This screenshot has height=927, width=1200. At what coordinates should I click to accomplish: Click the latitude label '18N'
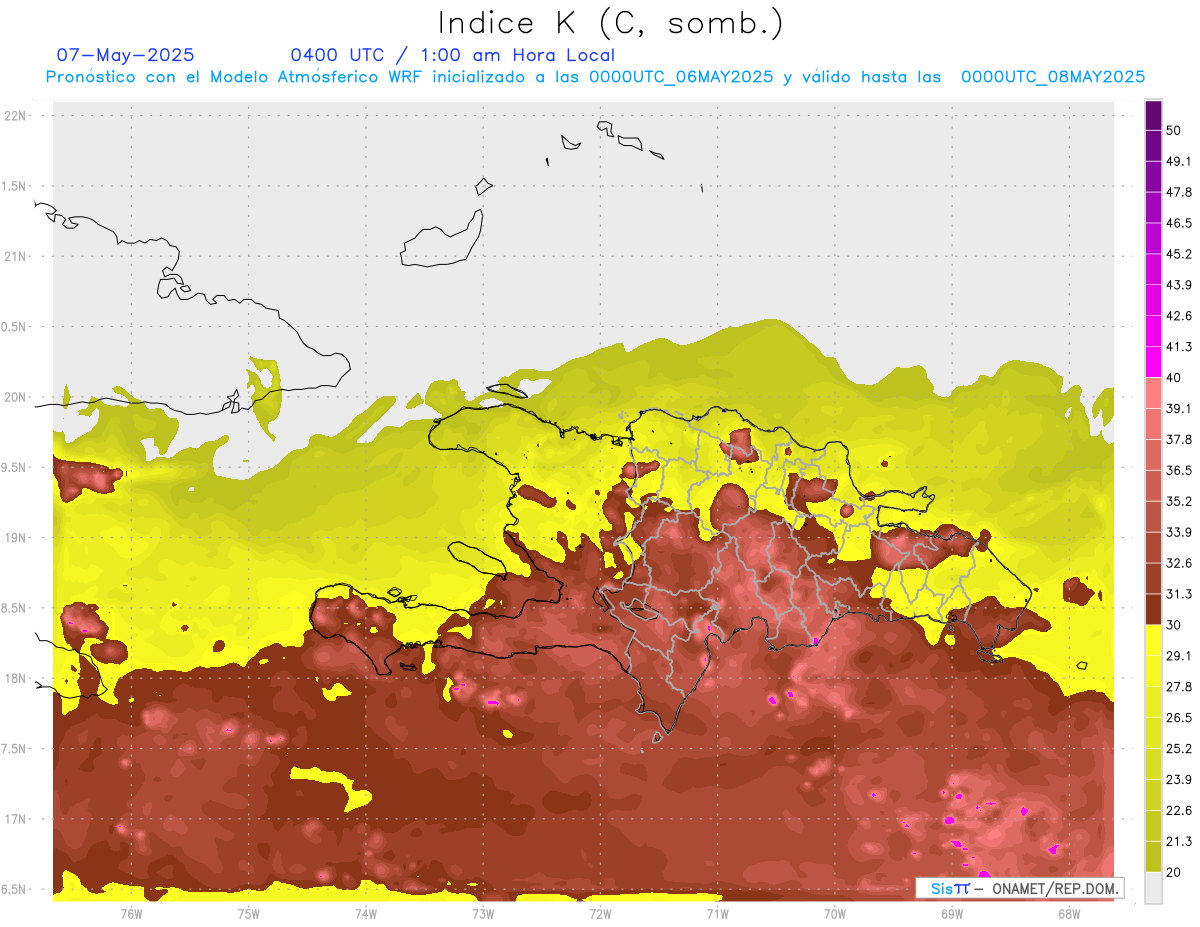pos(17,679)
